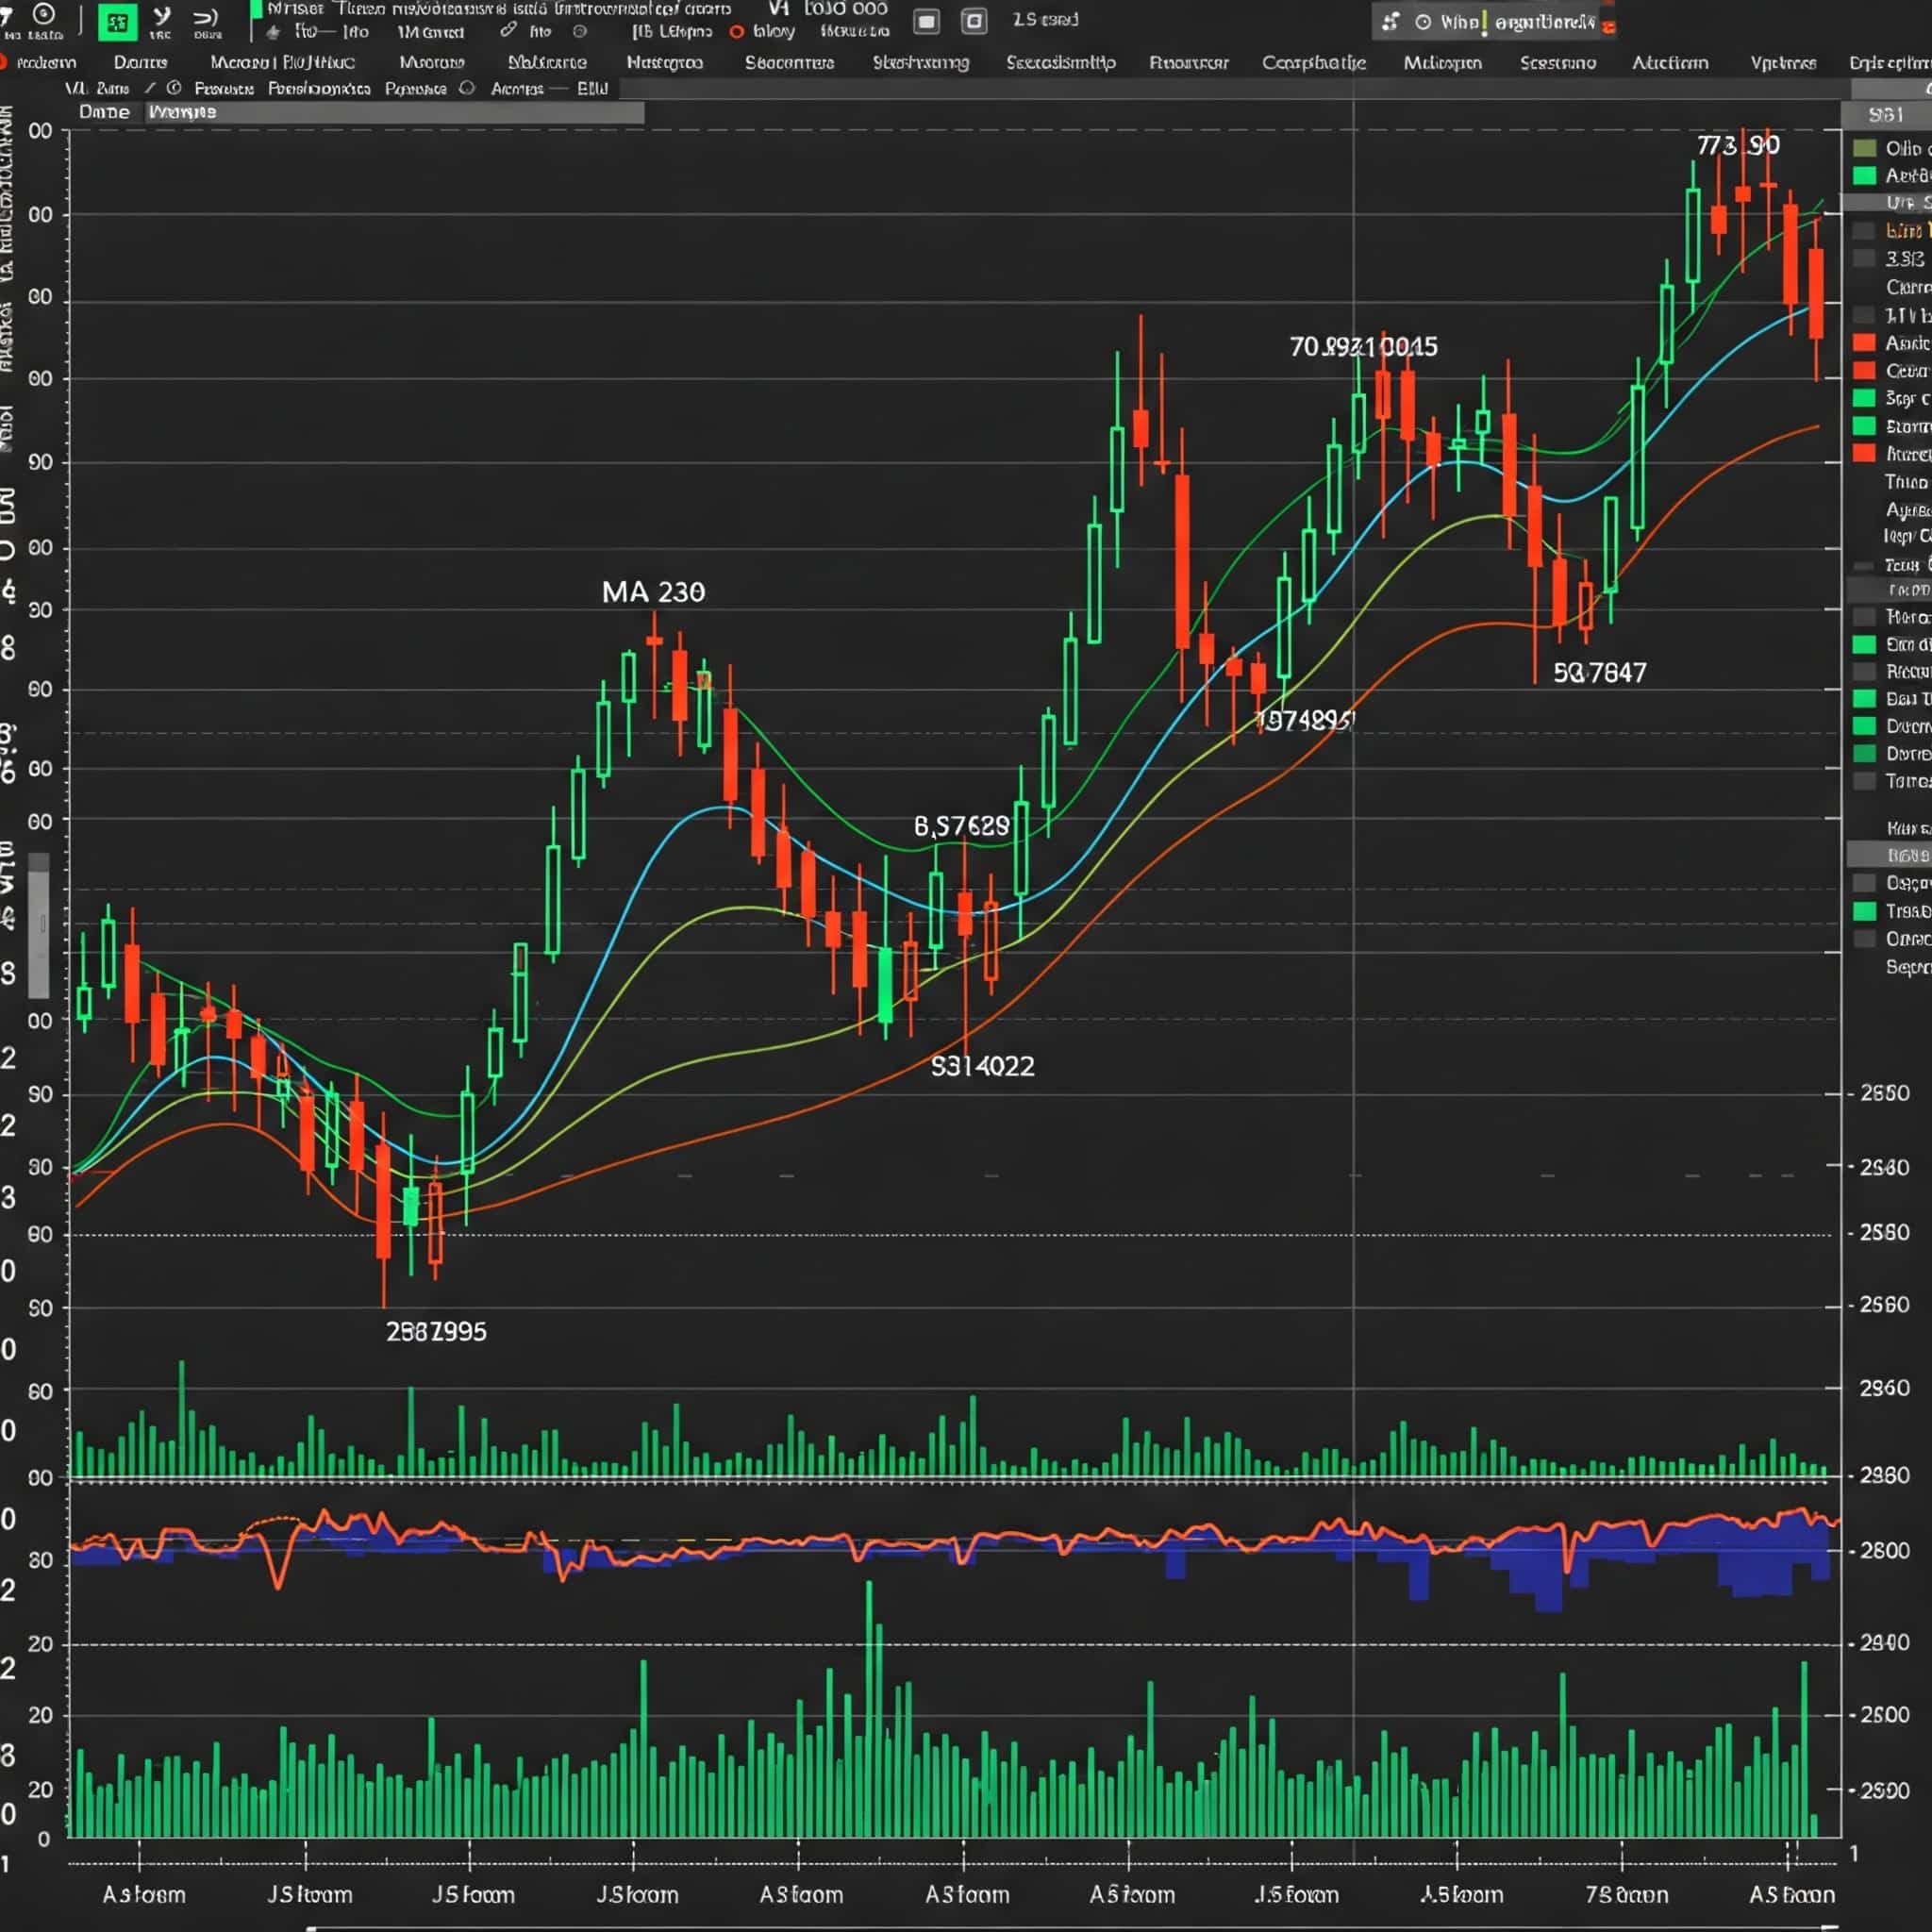Image resolution: width=1932 pixels, height=1932 pixels.
Task: Click the nodes icon in the search box
Action: pyautogui.click(x=1390, y=21)
